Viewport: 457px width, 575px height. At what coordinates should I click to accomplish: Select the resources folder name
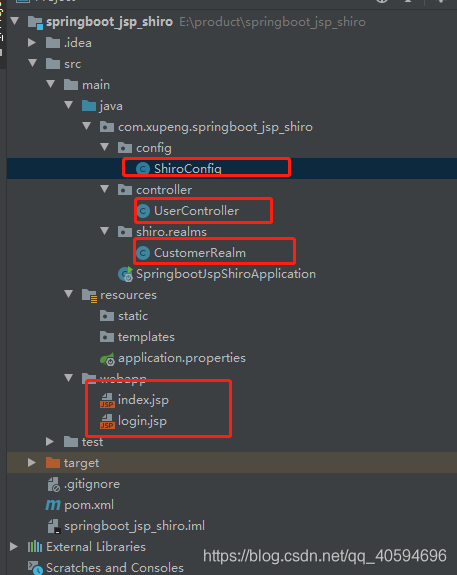click(128, 295)
